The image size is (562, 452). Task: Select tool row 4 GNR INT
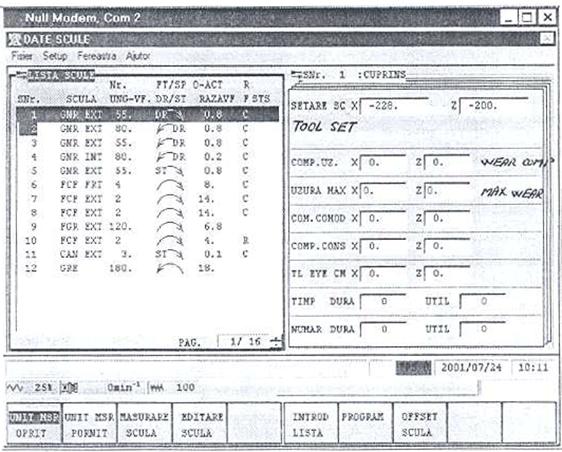click(x=147, y=157)
